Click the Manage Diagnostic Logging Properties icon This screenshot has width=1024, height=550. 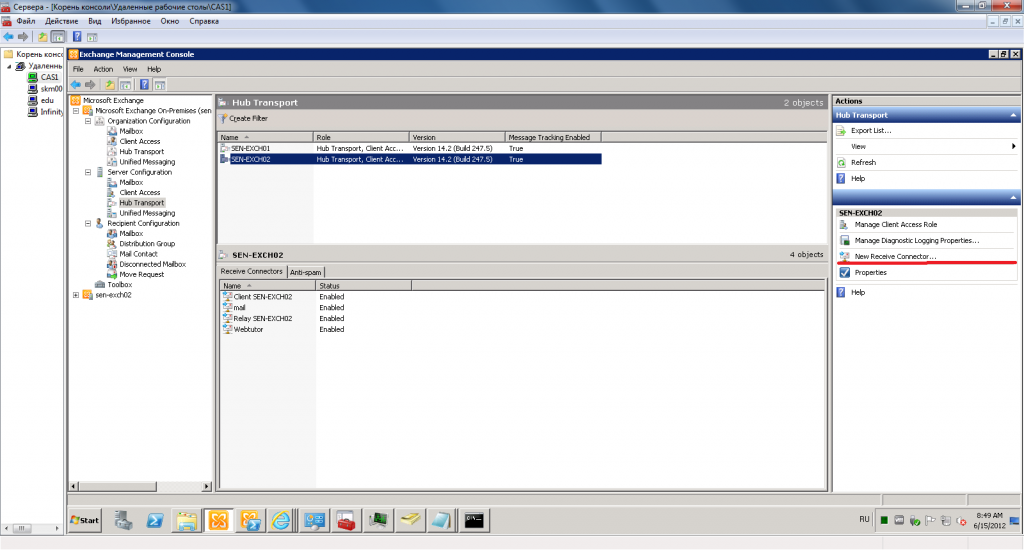pyautogui.click(x=844, y=240)
